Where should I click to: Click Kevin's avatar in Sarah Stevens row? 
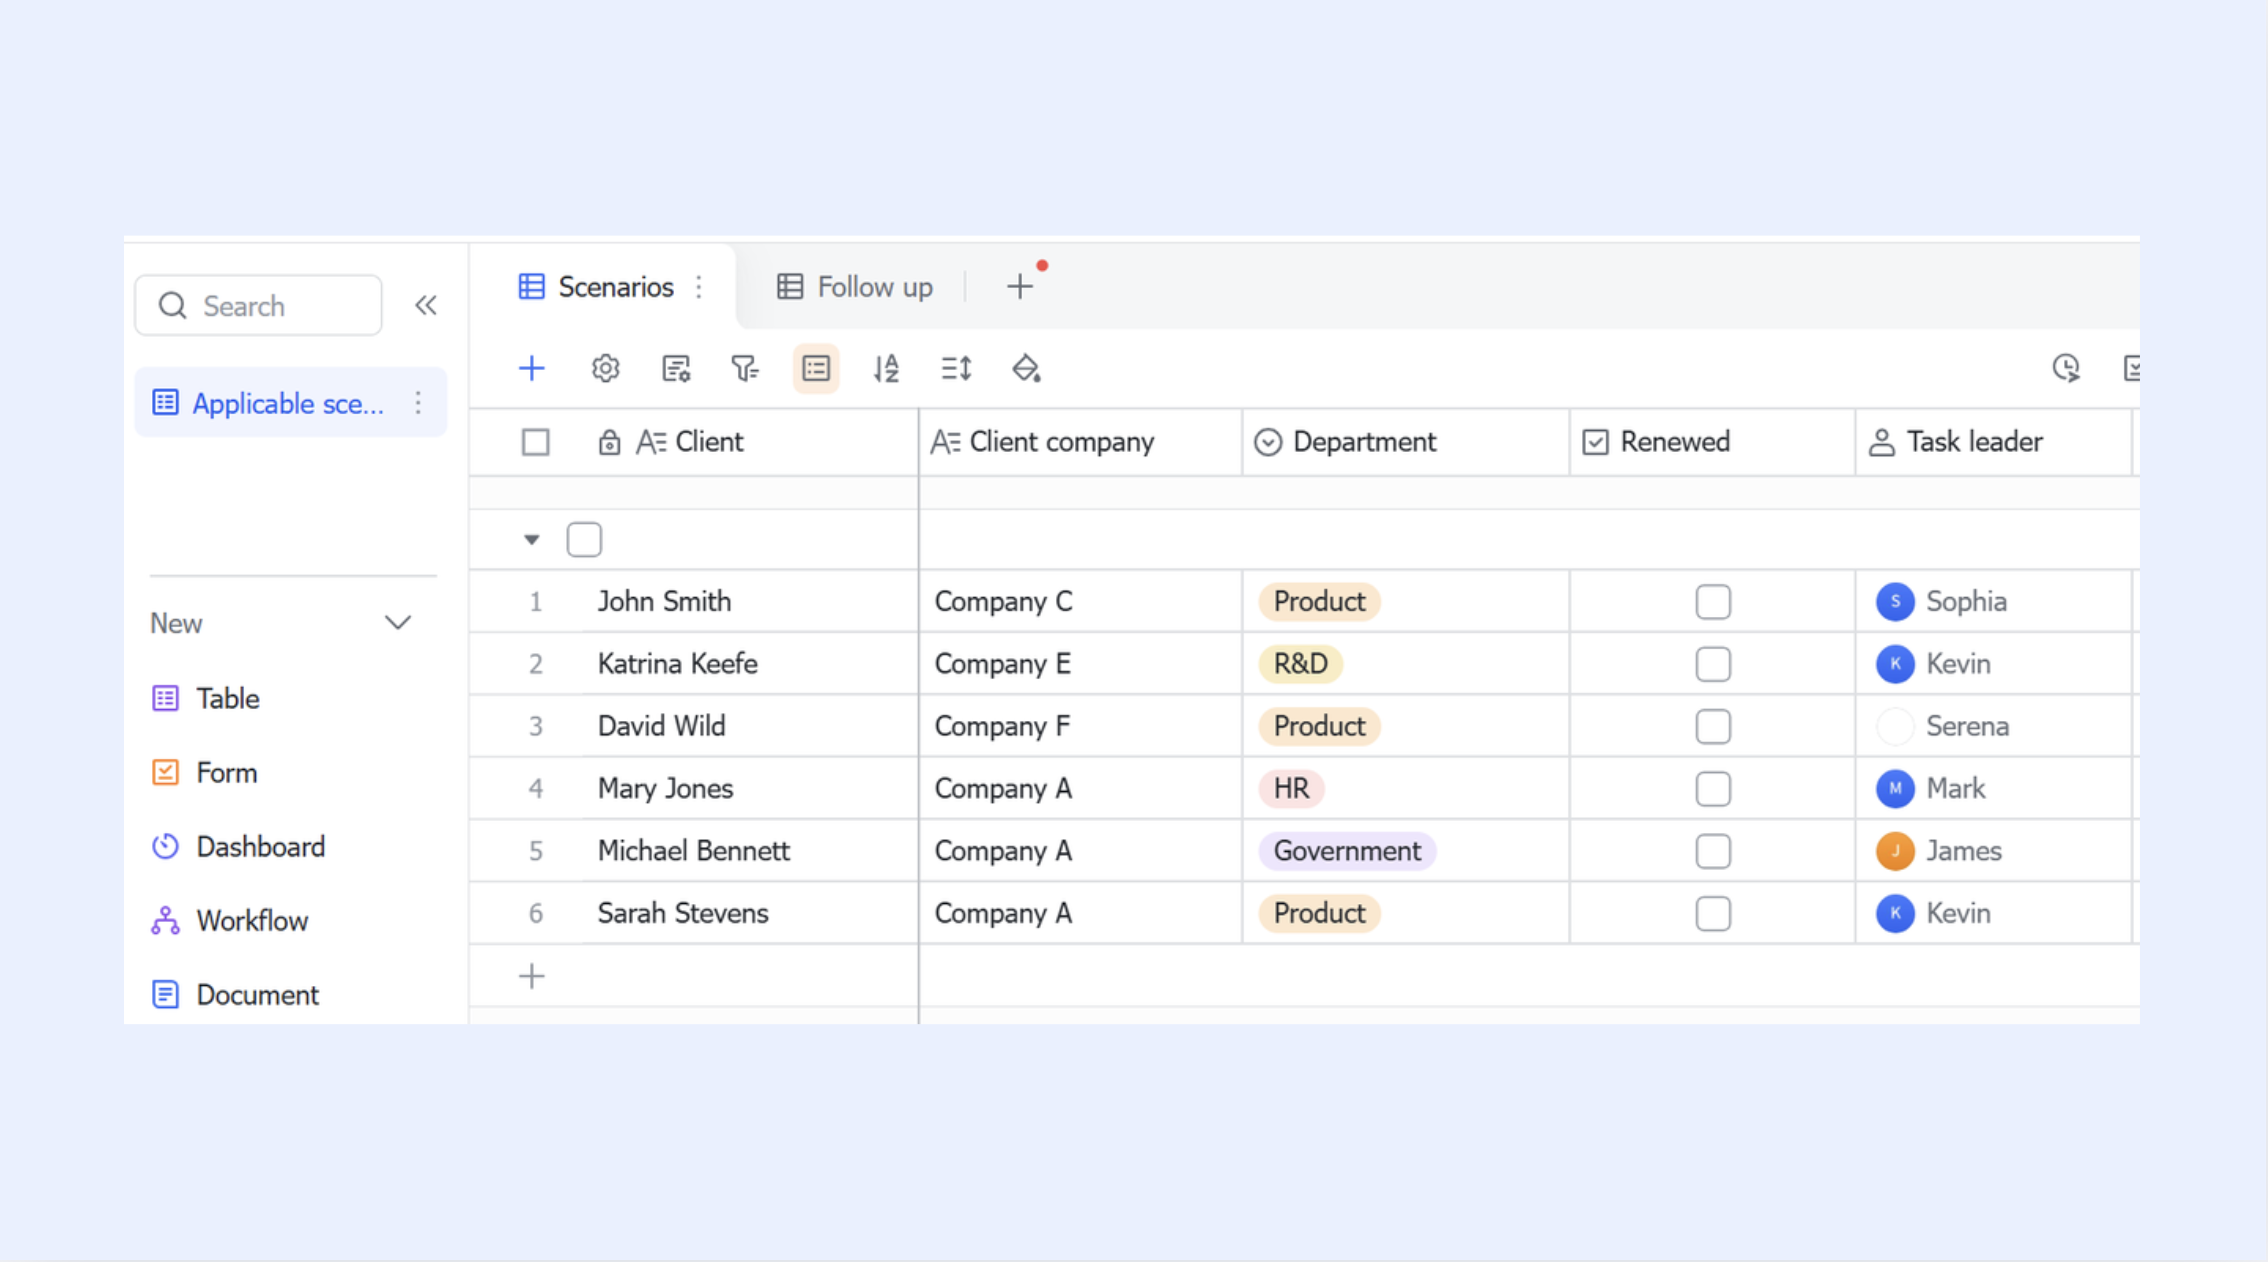1895,913
